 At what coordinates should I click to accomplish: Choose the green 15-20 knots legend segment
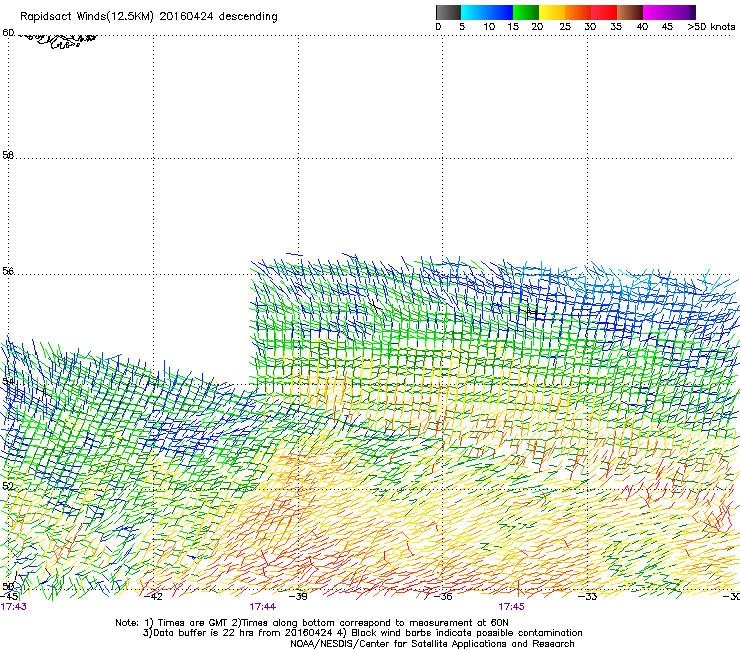click(x=526, y=12)
